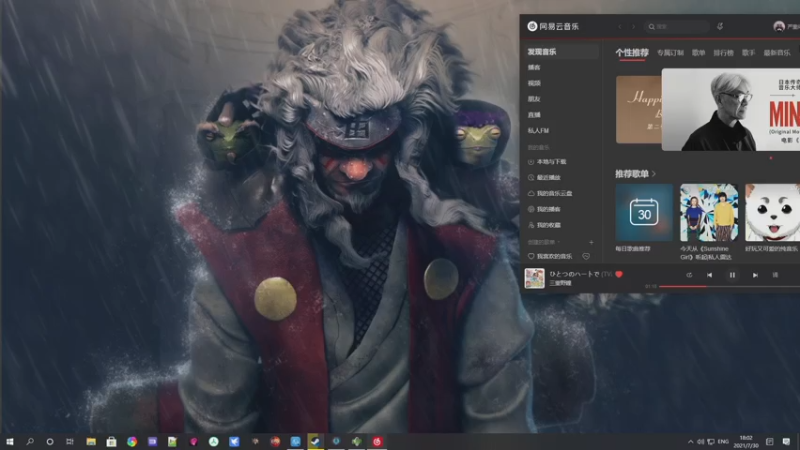Switch to the 排行榜 (charts) tab
Viewport: 800px width, 450px height.
[x=723, y=53]
